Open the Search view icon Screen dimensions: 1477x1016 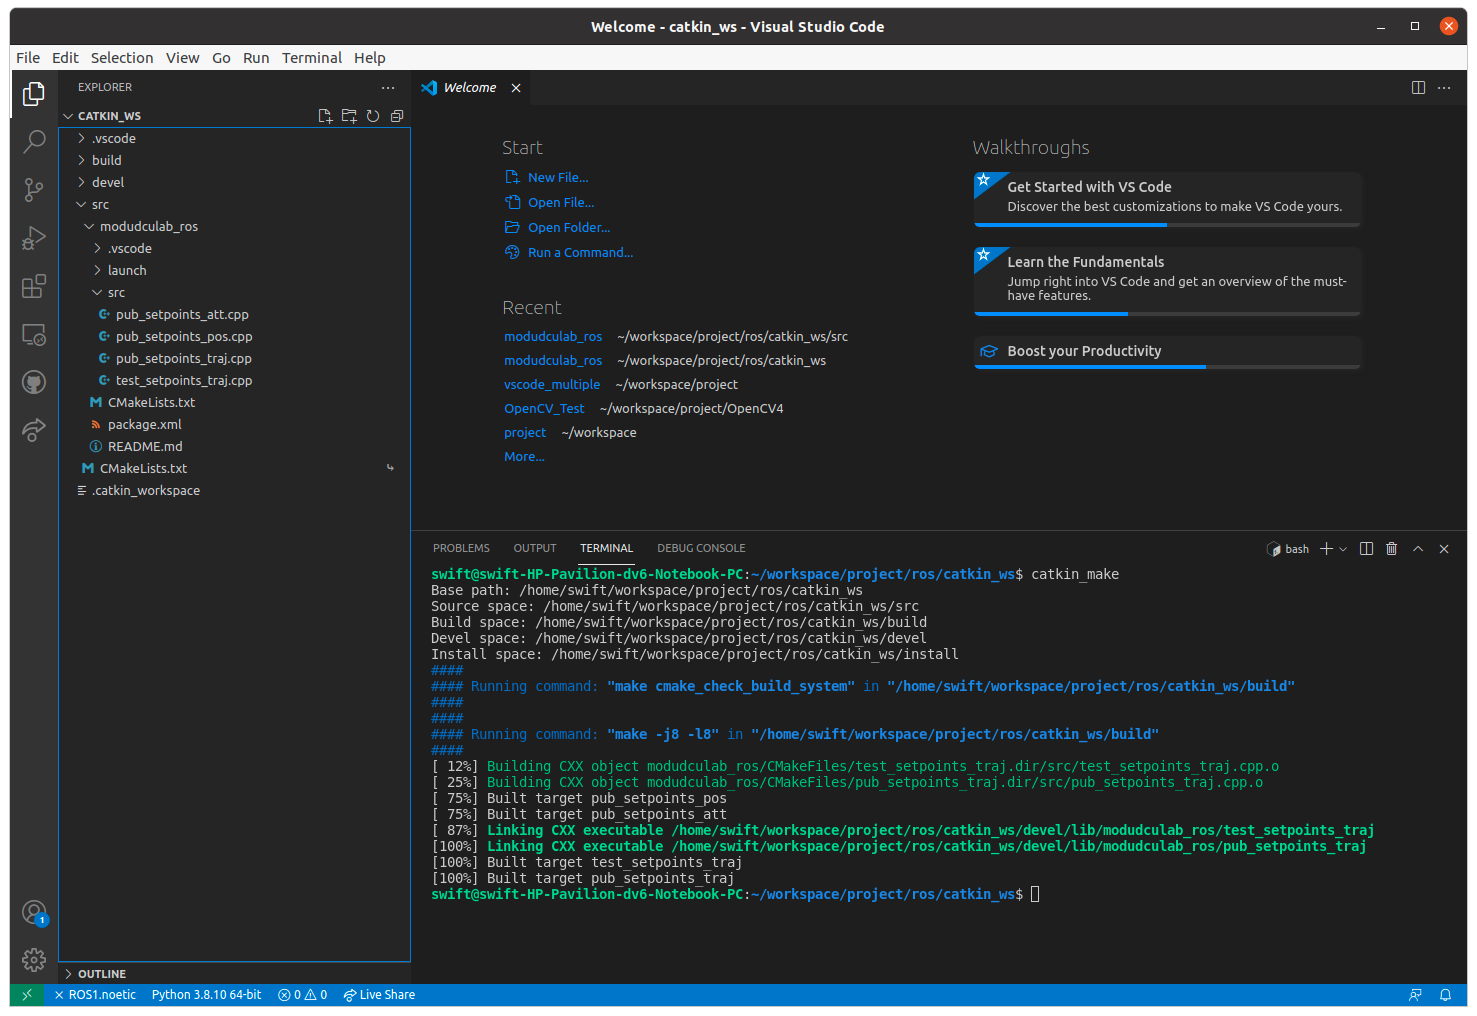[x=34, y=141]
